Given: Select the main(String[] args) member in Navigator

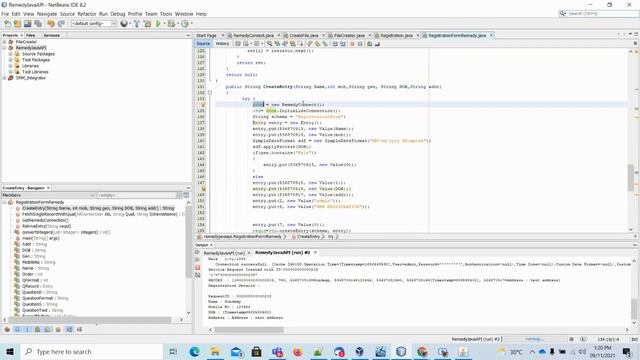Looking at the screenshot, I should [x=40, y=238].
